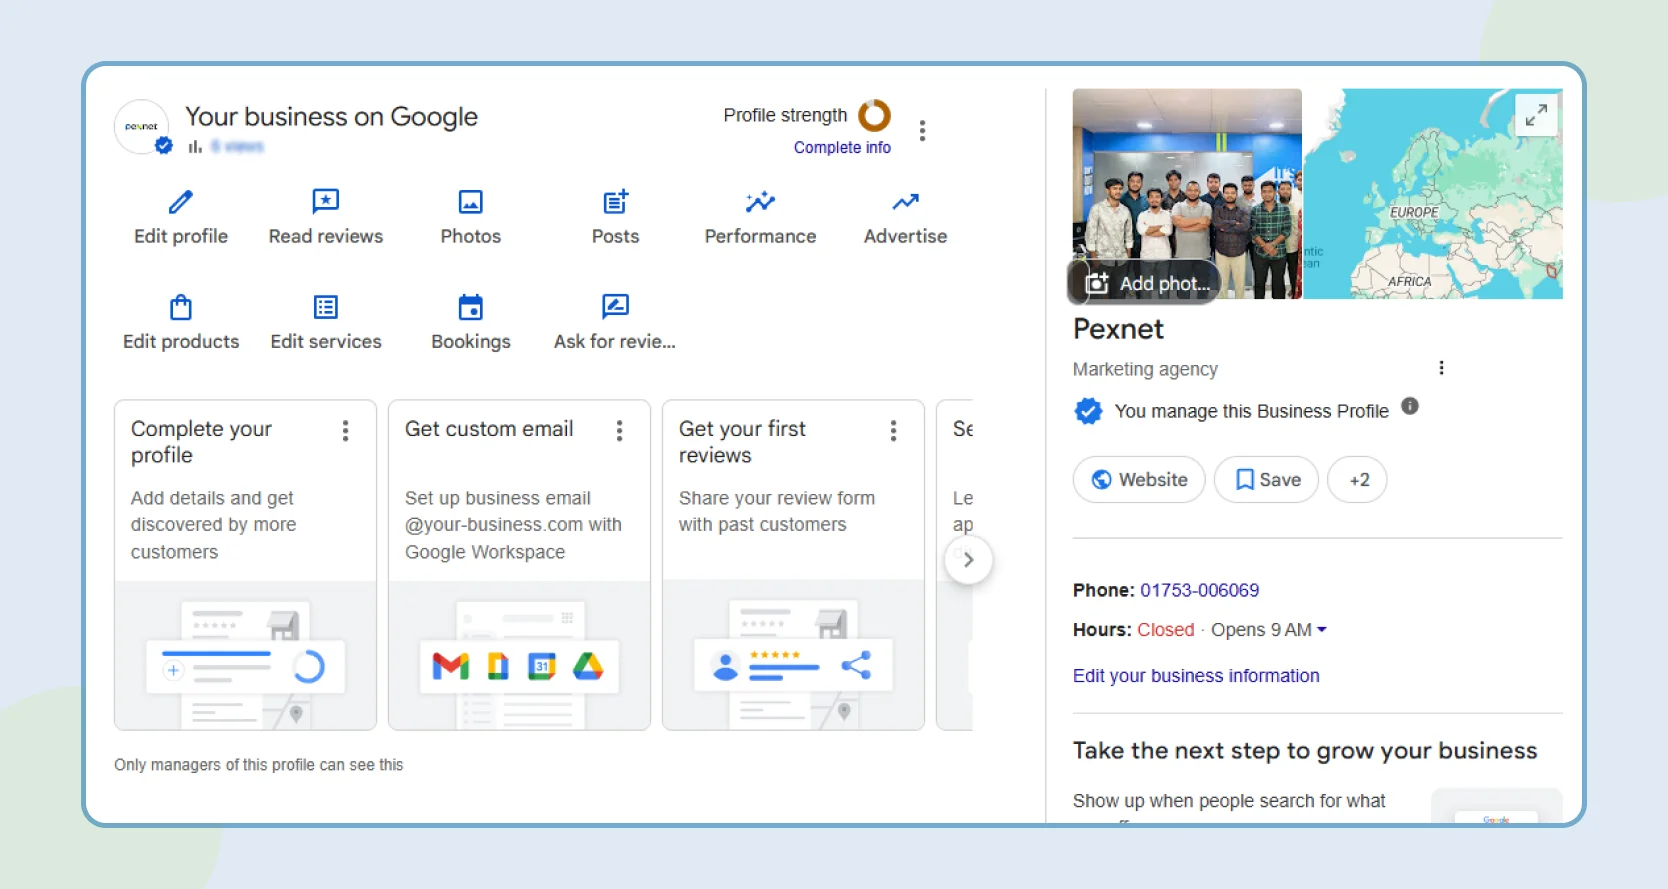The image size is (1668, 889).
Task: Open the Photos icon
Action: [471, 202]
